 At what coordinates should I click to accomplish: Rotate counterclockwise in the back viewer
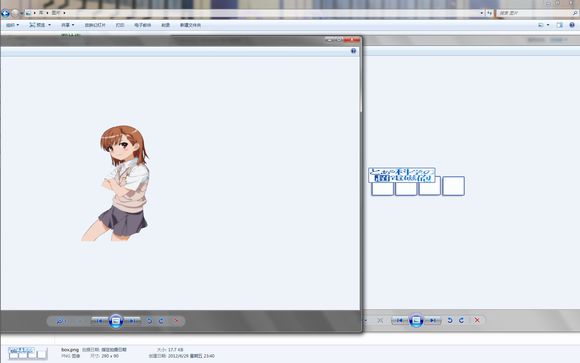coord(449,320)
